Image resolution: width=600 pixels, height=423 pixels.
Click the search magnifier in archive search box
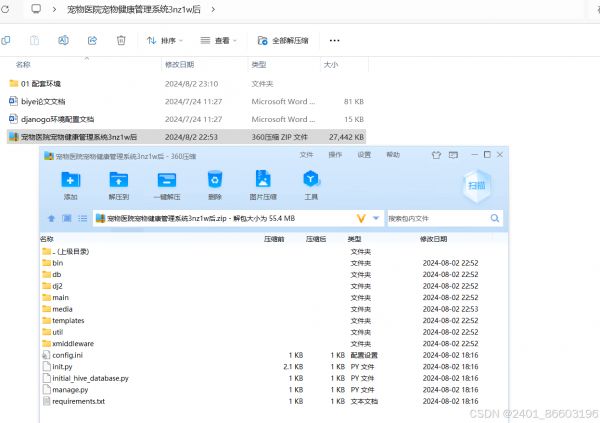(495, 218)
